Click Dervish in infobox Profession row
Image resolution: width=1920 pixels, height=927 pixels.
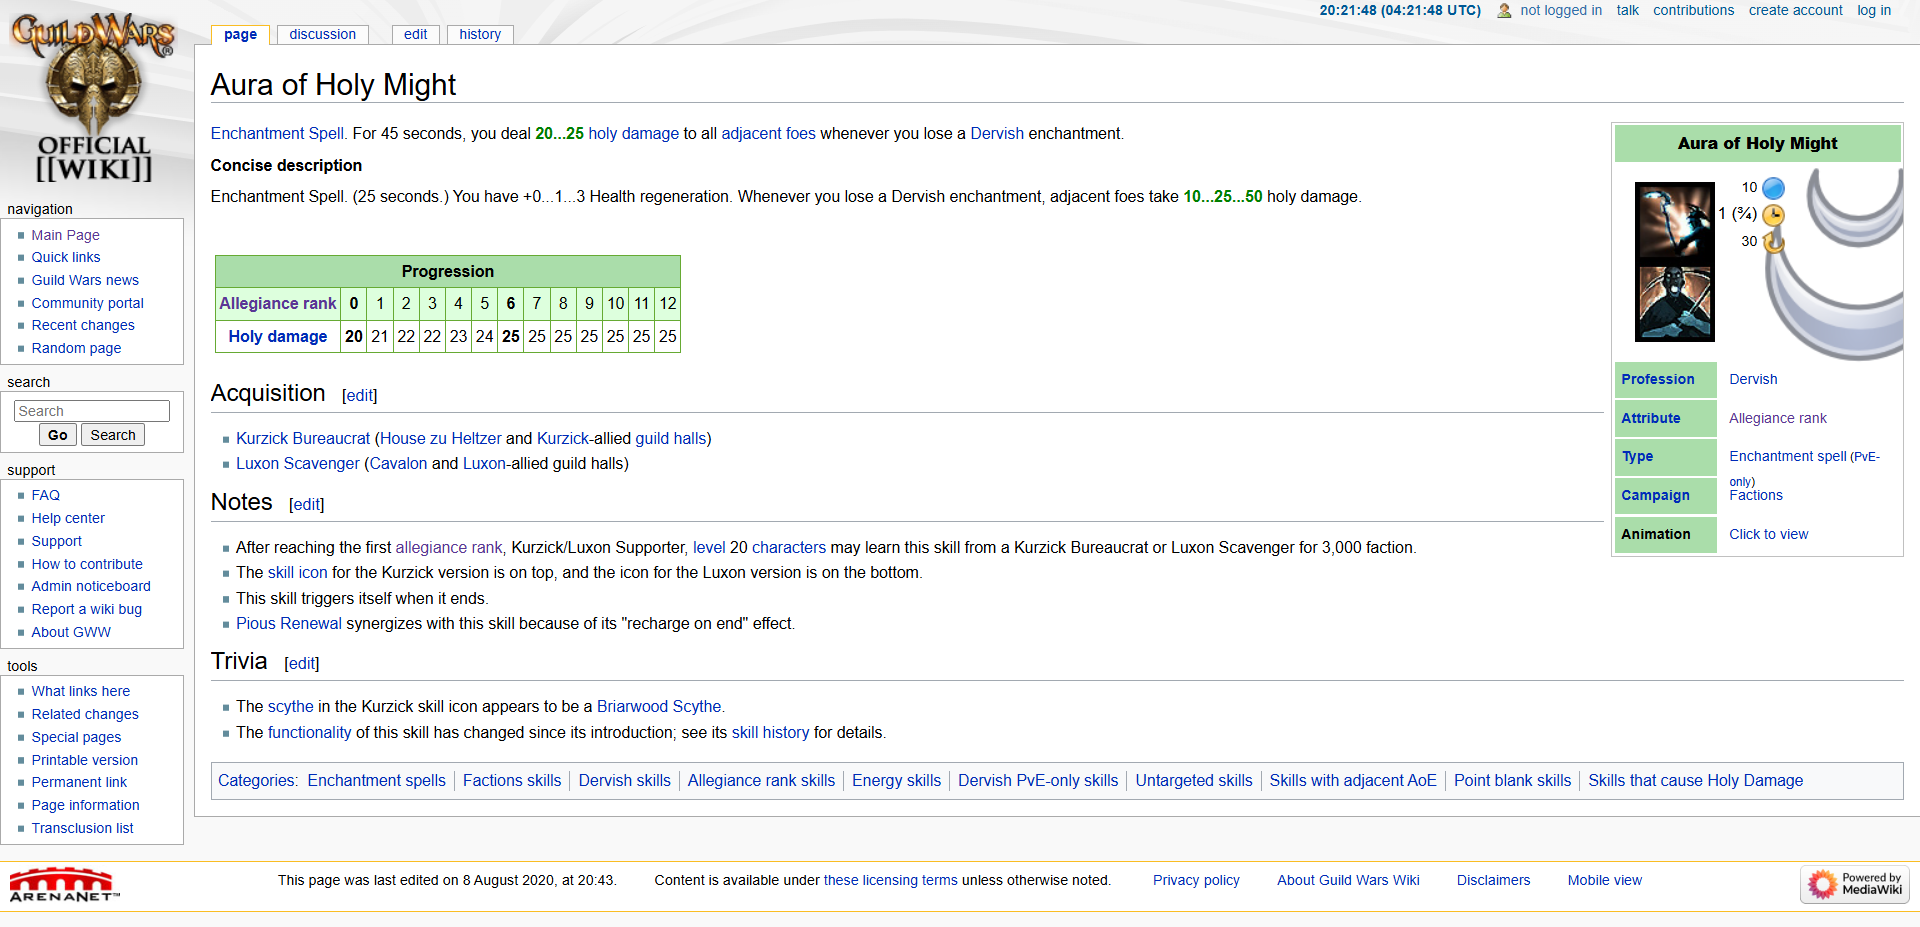click(1753, 379)
